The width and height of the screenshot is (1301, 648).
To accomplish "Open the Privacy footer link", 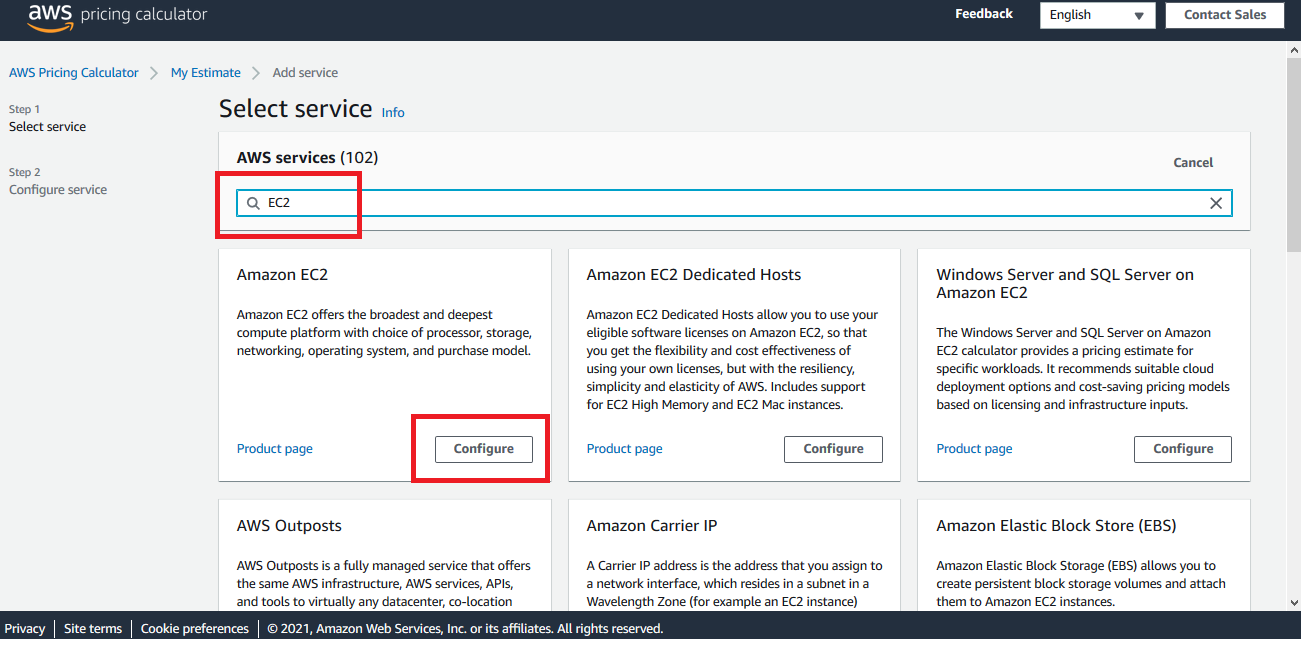I will pyautogui.click(x=25, y=629).
